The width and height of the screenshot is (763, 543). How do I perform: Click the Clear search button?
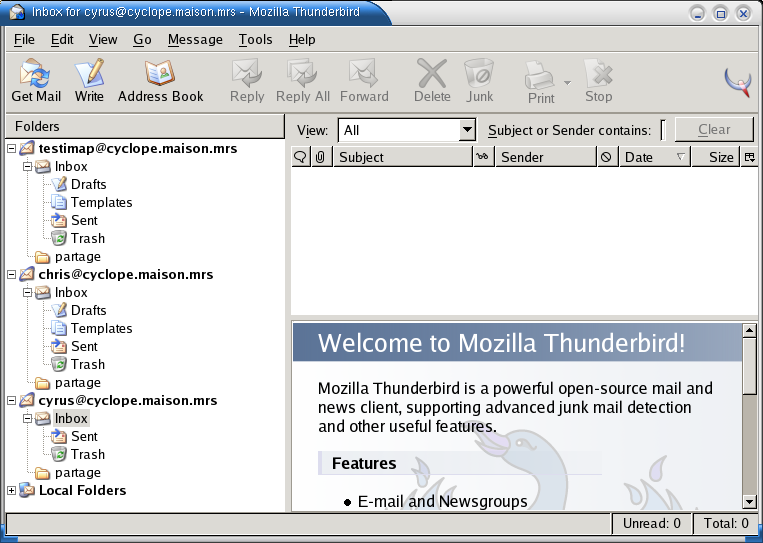714,129
